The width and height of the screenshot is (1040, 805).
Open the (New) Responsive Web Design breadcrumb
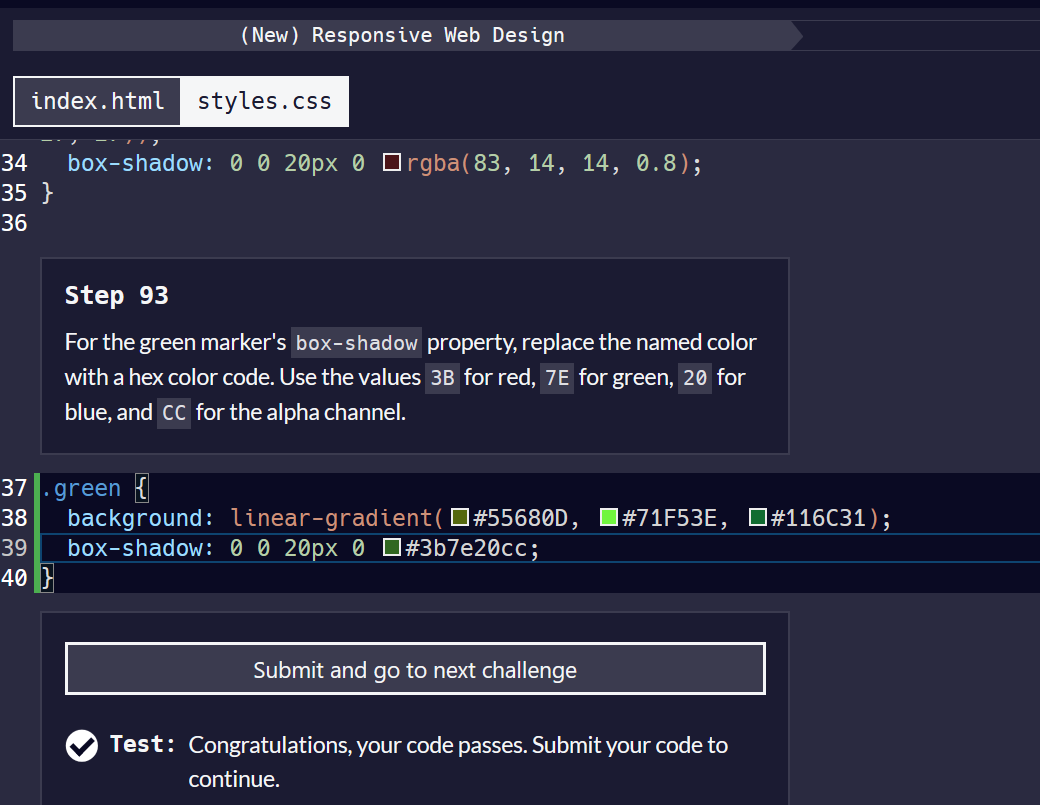[402, 35]
